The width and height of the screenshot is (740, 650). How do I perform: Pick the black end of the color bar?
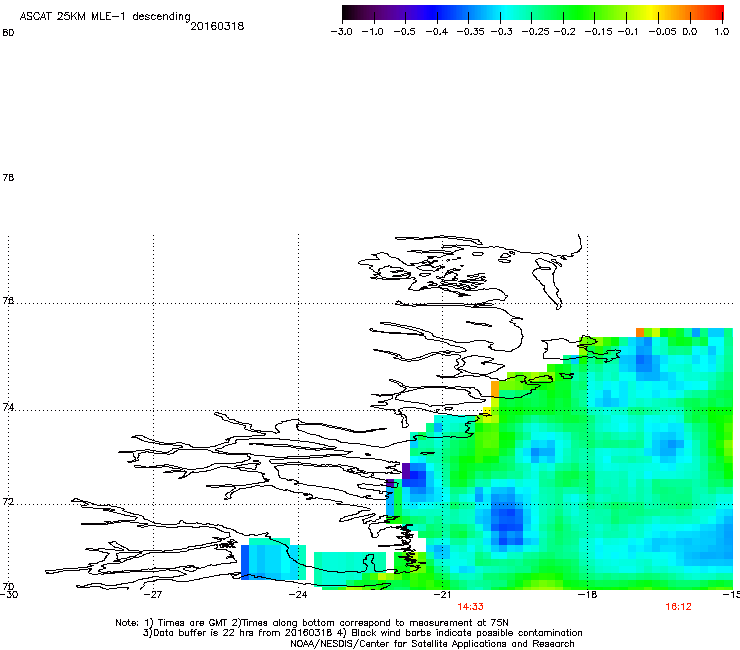348,13
